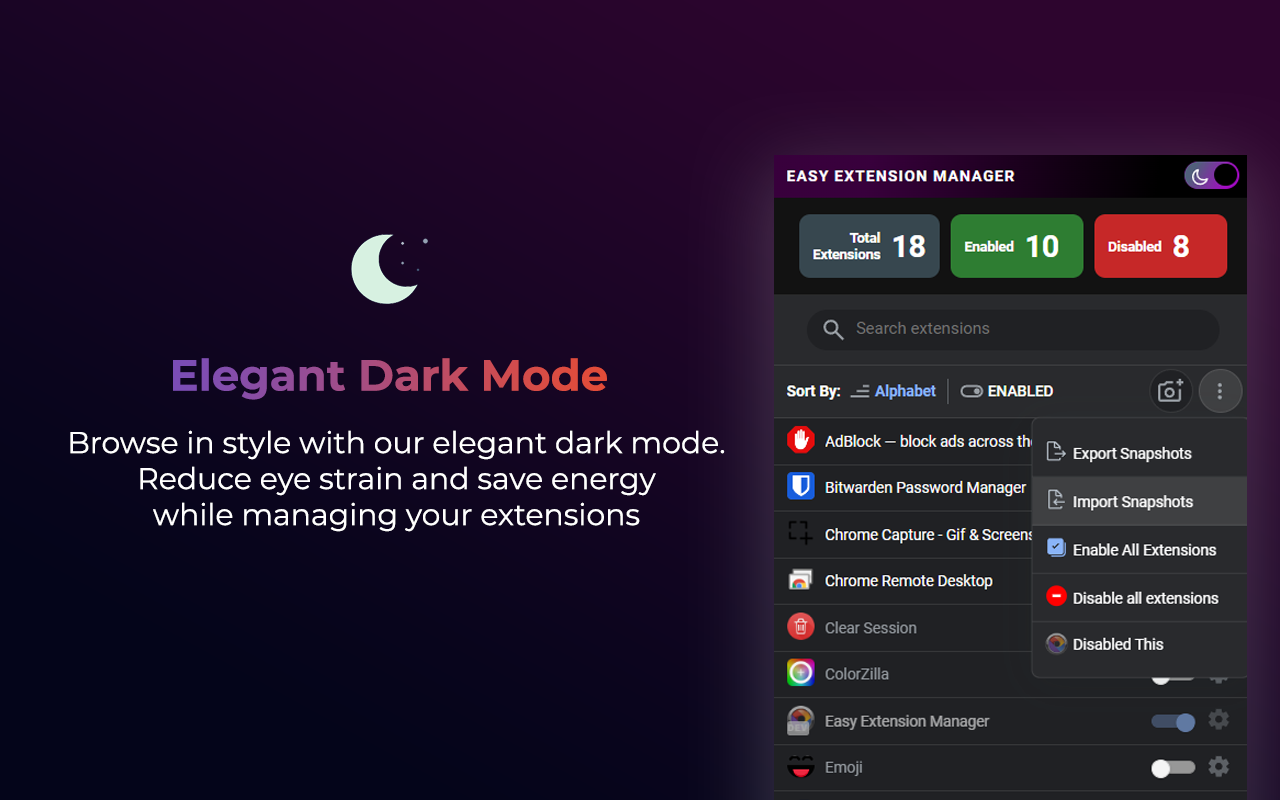Select the Clear Session extension name
1280x800 pixels.
pyautogui.click(x=870, y=628)
